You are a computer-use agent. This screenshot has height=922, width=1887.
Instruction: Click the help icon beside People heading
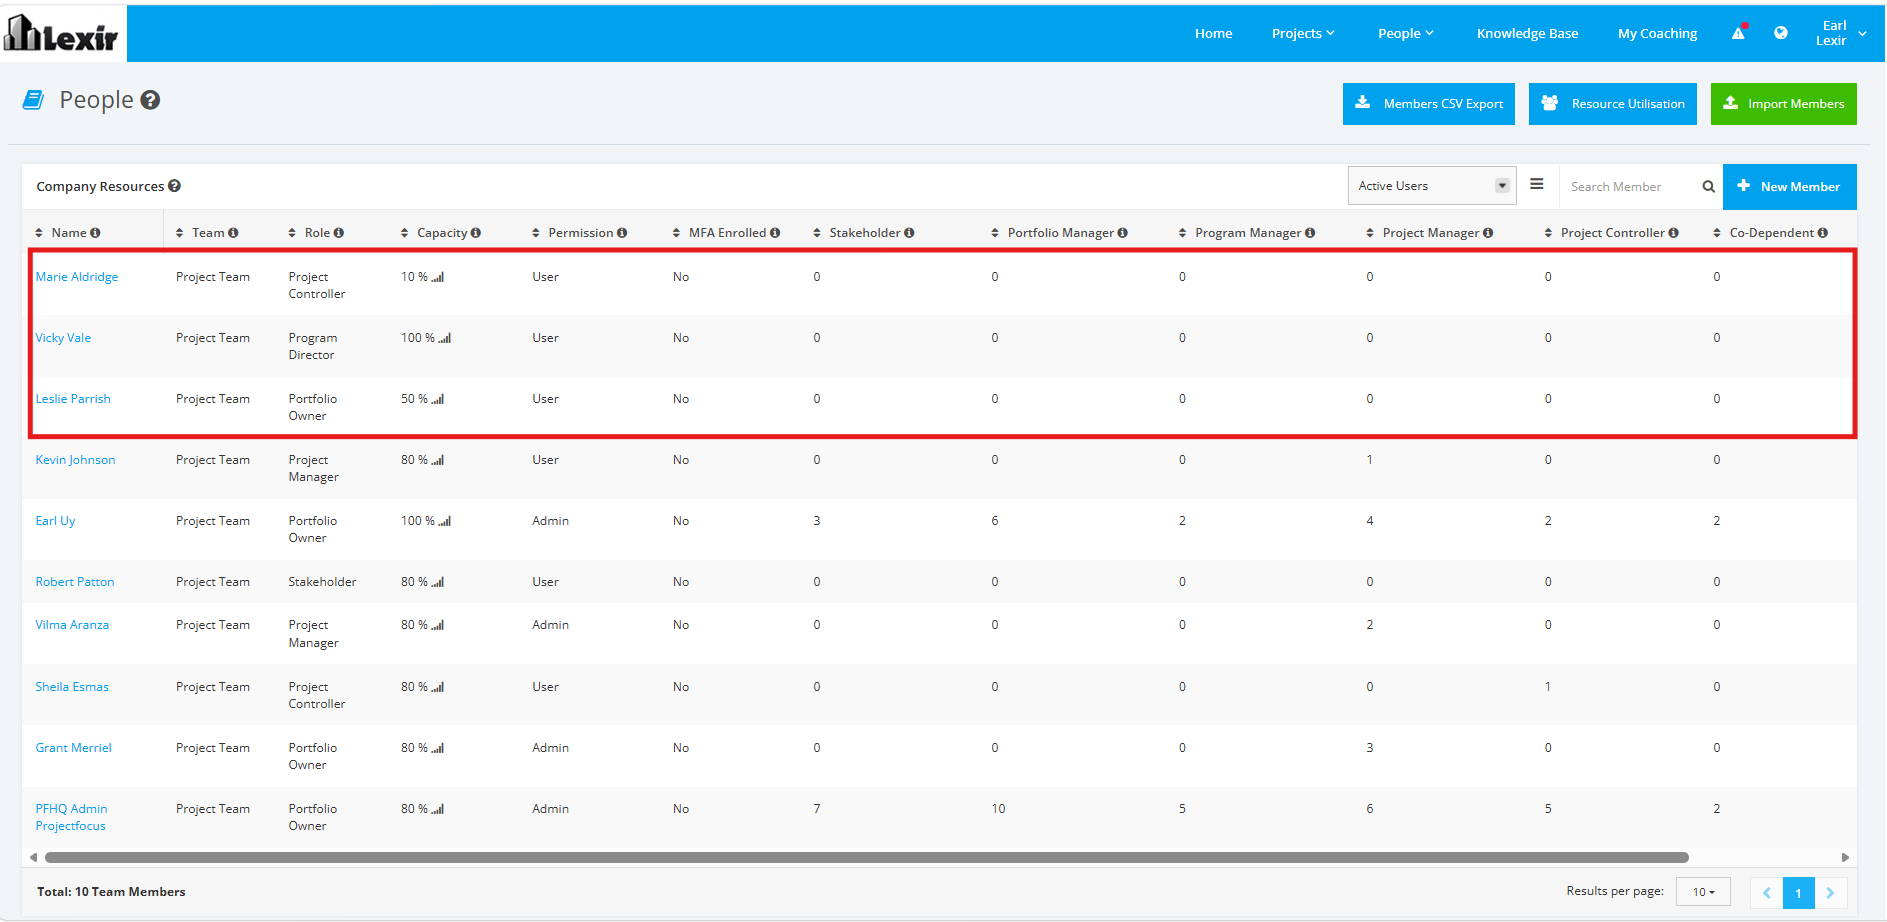pos(150,100)
